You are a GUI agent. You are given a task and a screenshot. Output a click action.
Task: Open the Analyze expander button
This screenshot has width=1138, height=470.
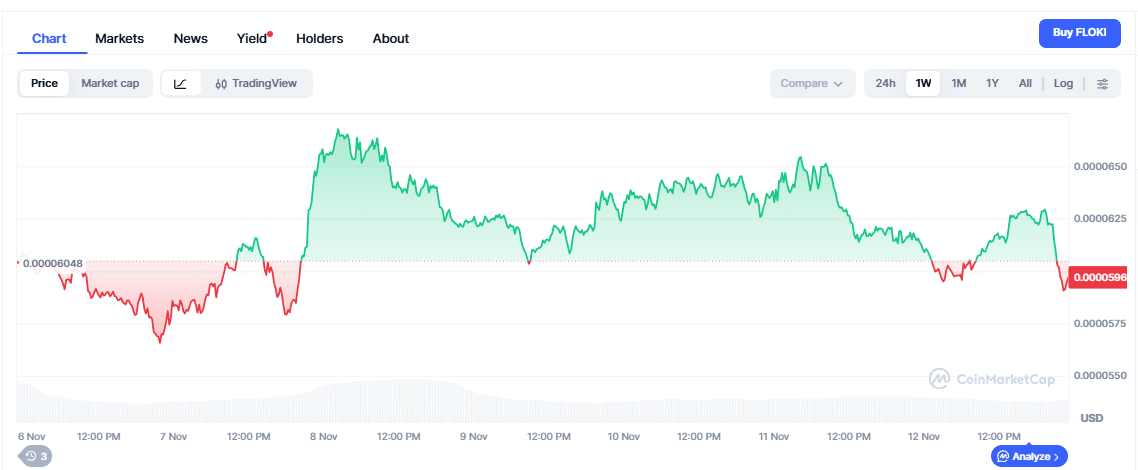coord(1029,456)
